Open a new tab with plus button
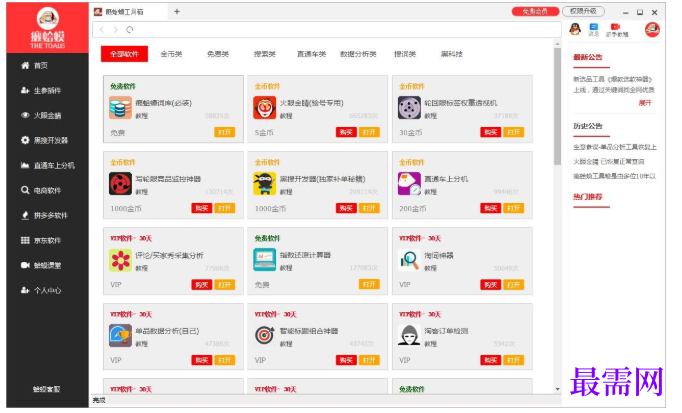Image resolution: width=682 pixels, height=413 pixels. click(177, 12)
